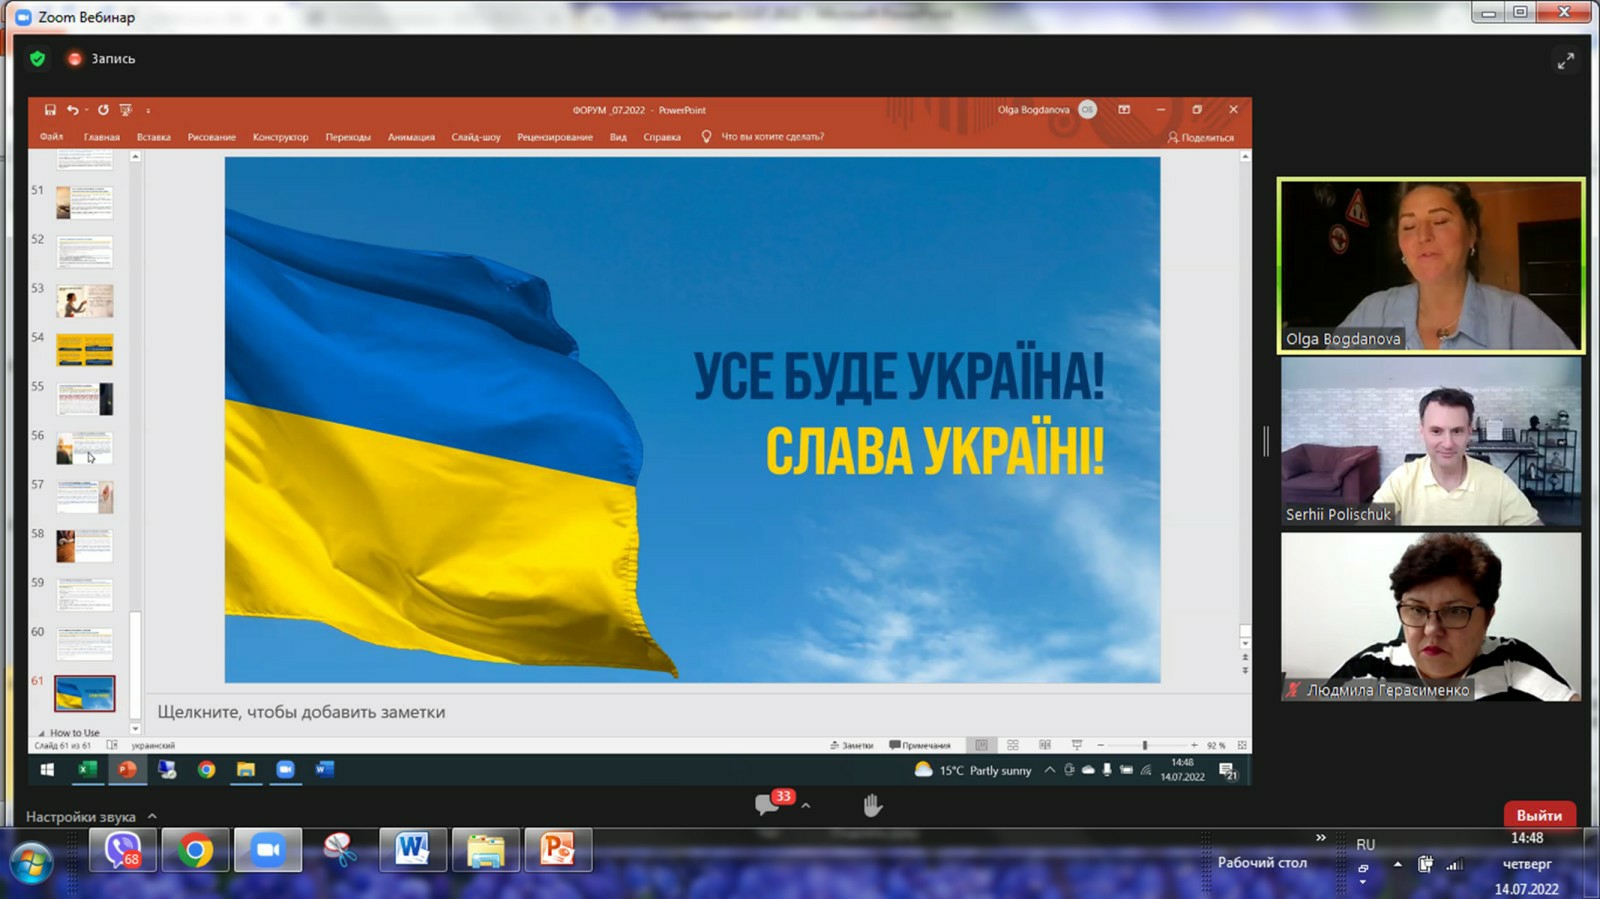This screenshot has height=899, width=1600.
Task: Open the Слайд-шоу ribbon tab
Action: 475,137
